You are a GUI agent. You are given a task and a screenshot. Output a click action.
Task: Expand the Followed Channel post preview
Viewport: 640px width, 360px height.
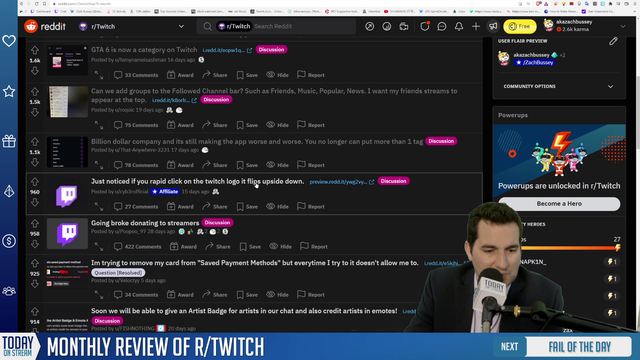[x=99, y=125]
